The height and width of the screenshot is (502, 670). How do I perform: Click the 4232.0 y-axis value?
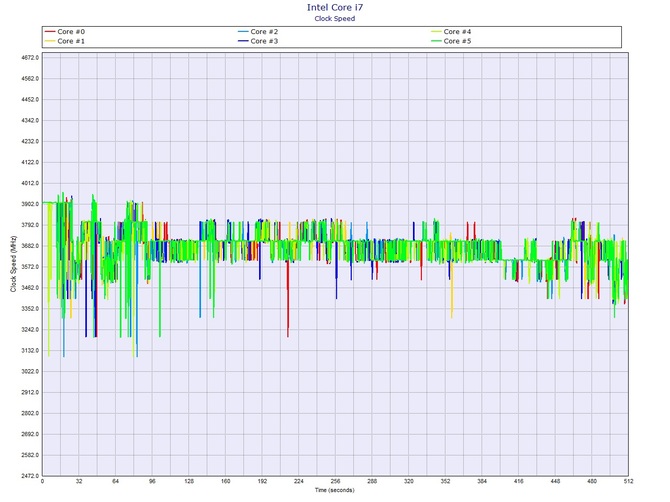pos(30,141)
